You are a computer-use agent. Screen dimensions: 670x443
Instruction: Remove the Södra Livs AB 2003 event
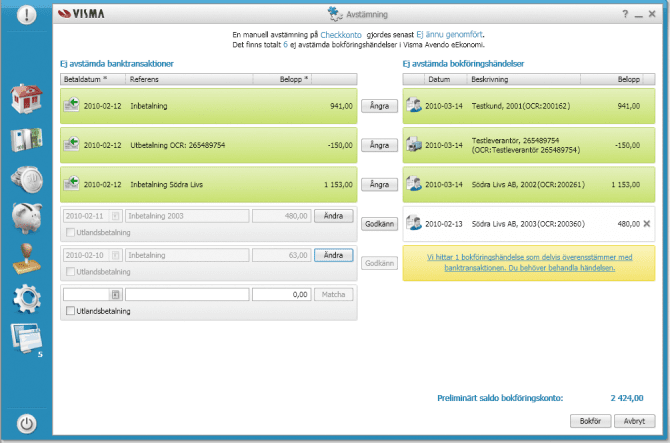(x=646, y=224)
